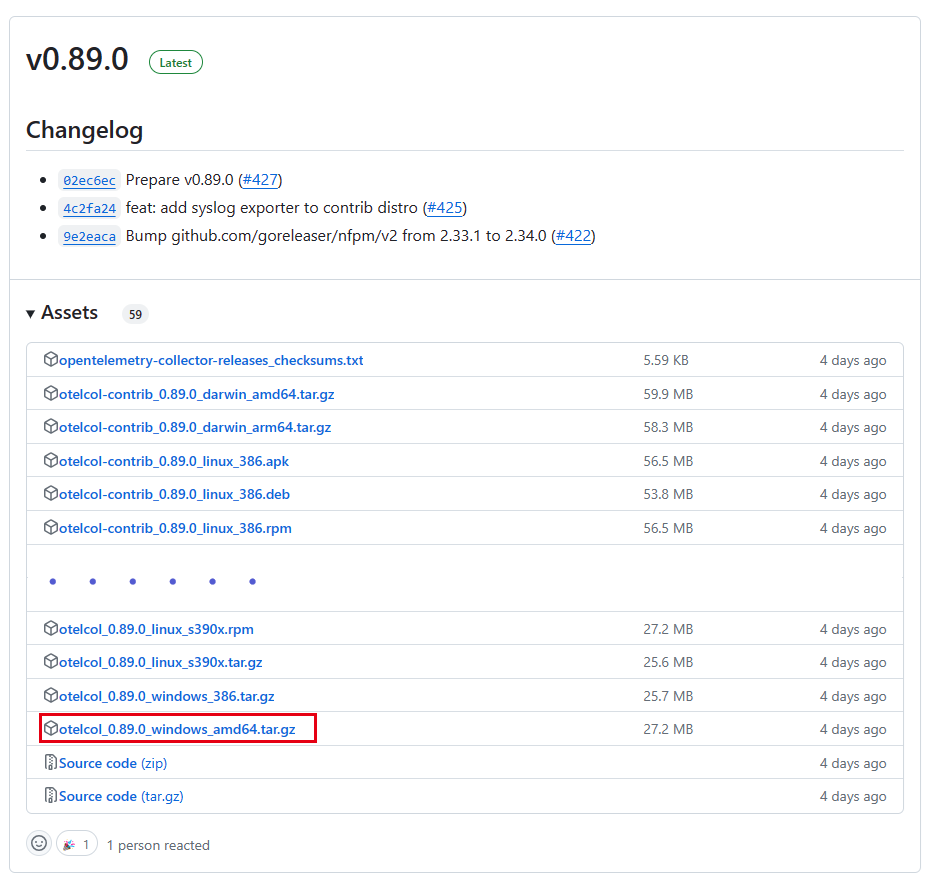Download the opentelemetry-collector-releases checksums file
930x878 pixels.
coord(210,360)
